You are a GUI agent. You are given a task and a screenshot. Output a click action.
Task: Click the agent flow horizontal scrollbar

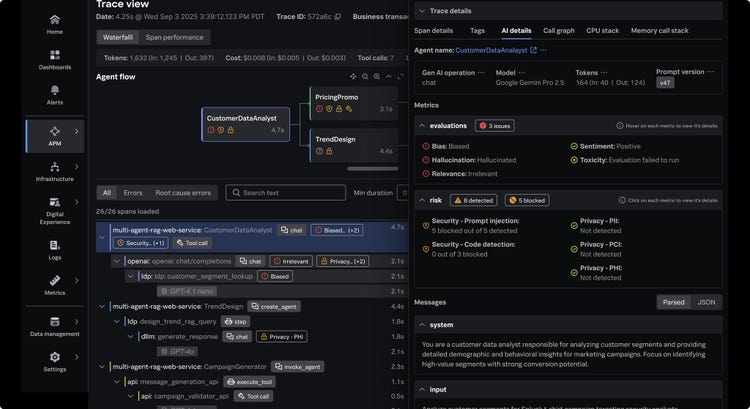[373, 168]
